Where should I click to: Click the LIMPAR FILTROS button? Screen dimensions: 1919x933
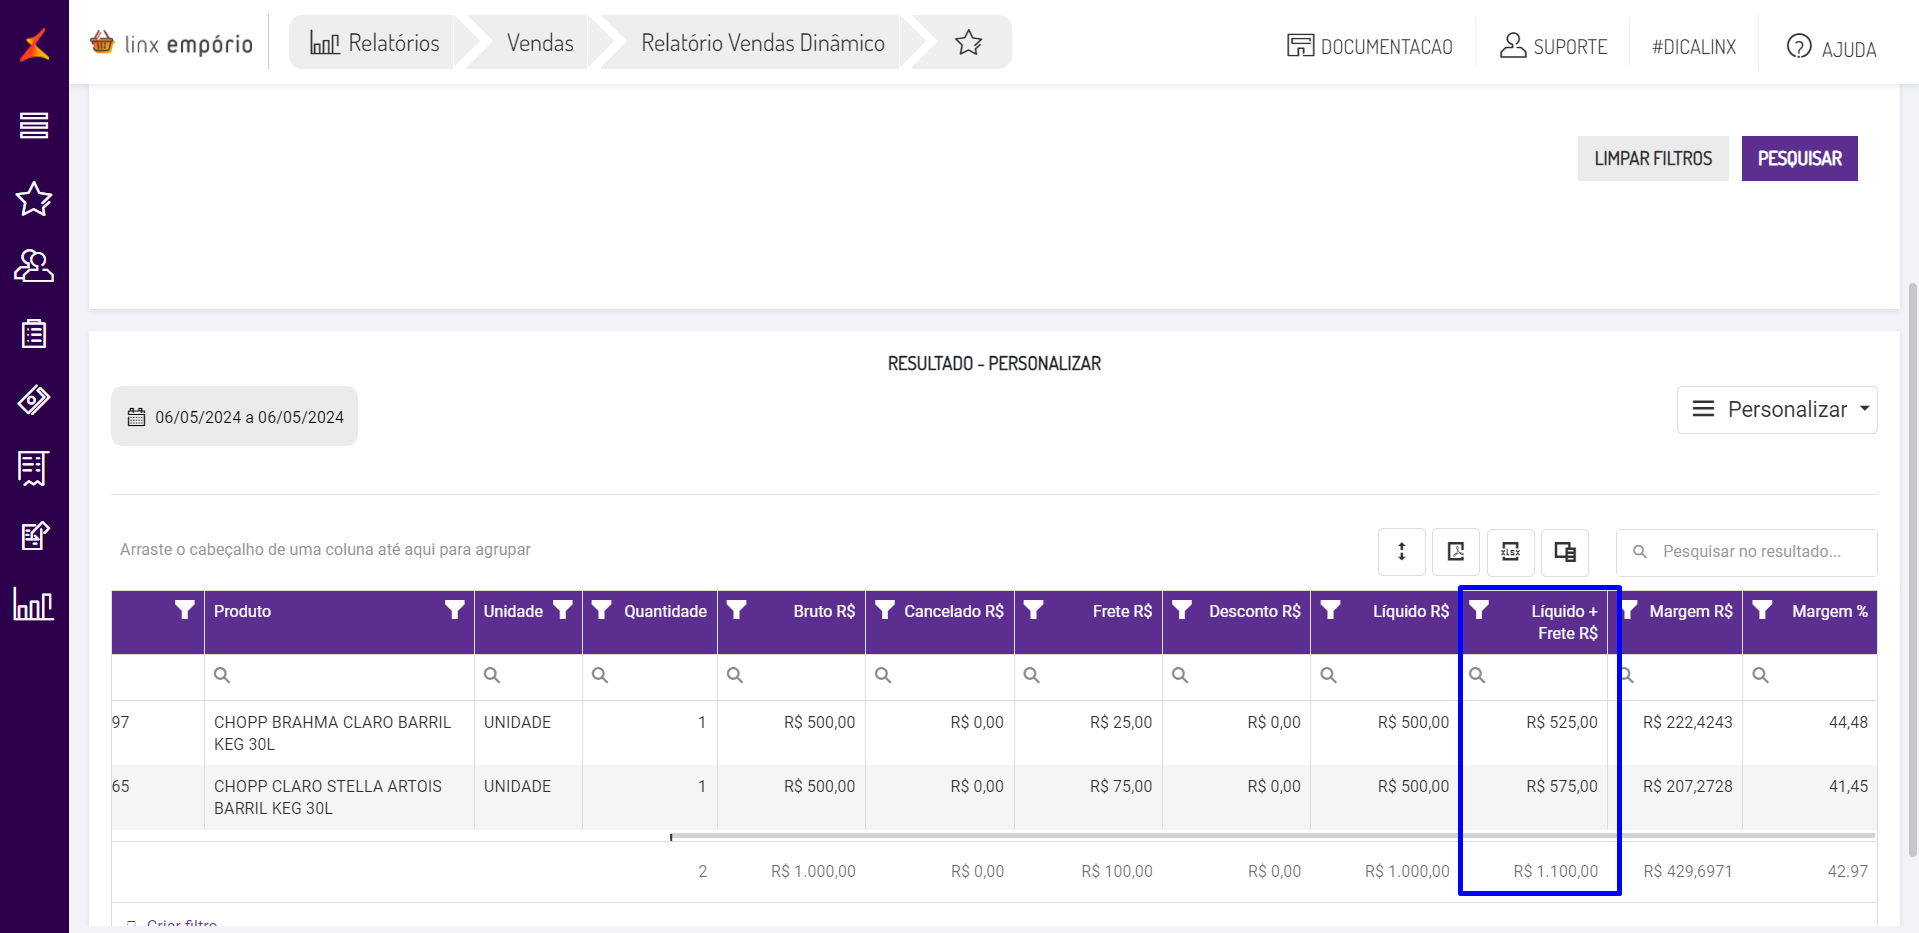click(x=1652, y=159)
